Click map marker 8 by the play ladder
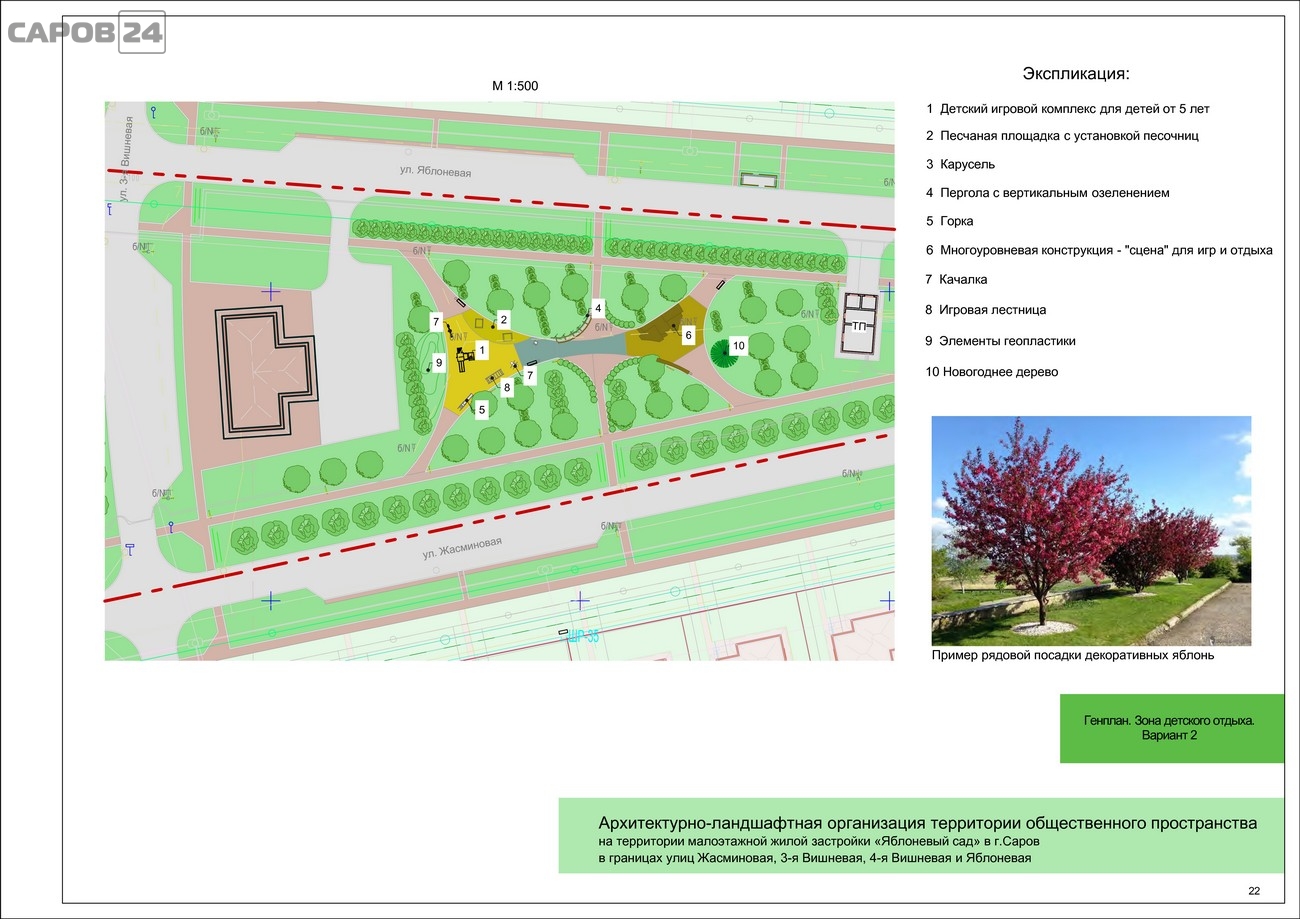This screenshot has width=1300, height=919. 507,387
